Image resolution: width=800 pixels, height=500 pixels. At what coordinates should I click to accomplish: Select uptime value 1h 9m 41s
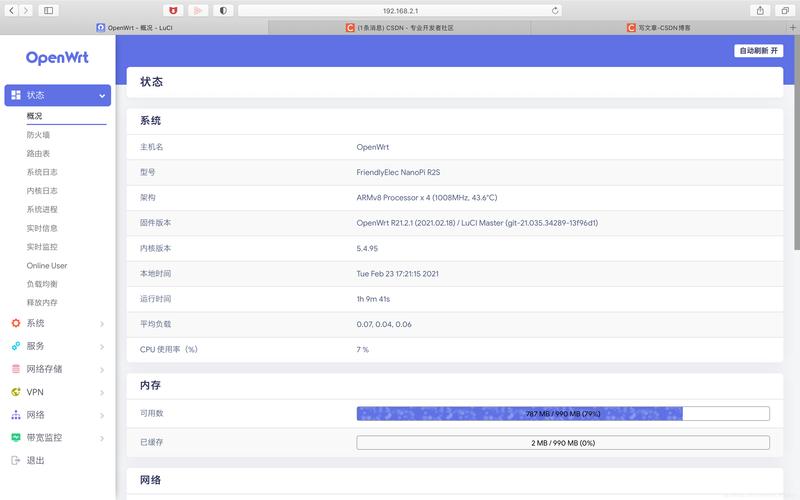click(x=373, y=299)
